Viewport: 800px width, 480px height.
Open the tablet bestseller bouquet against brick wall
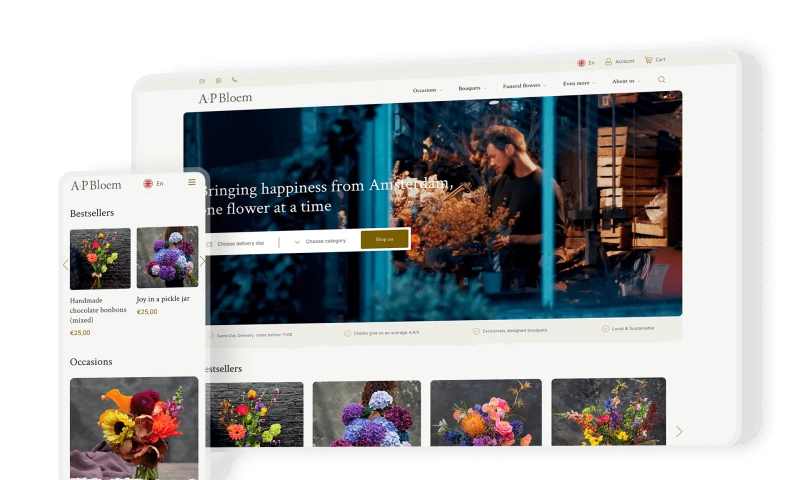pos(254,414)
